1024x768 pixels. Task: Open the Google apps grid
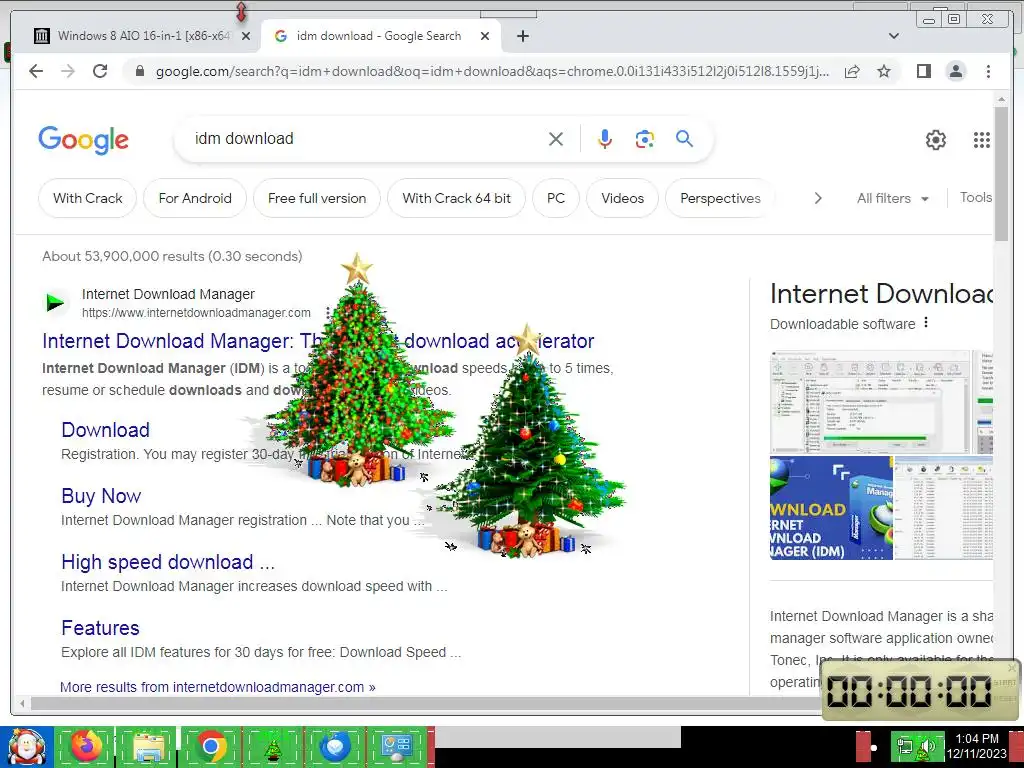[x=982, y=139]
